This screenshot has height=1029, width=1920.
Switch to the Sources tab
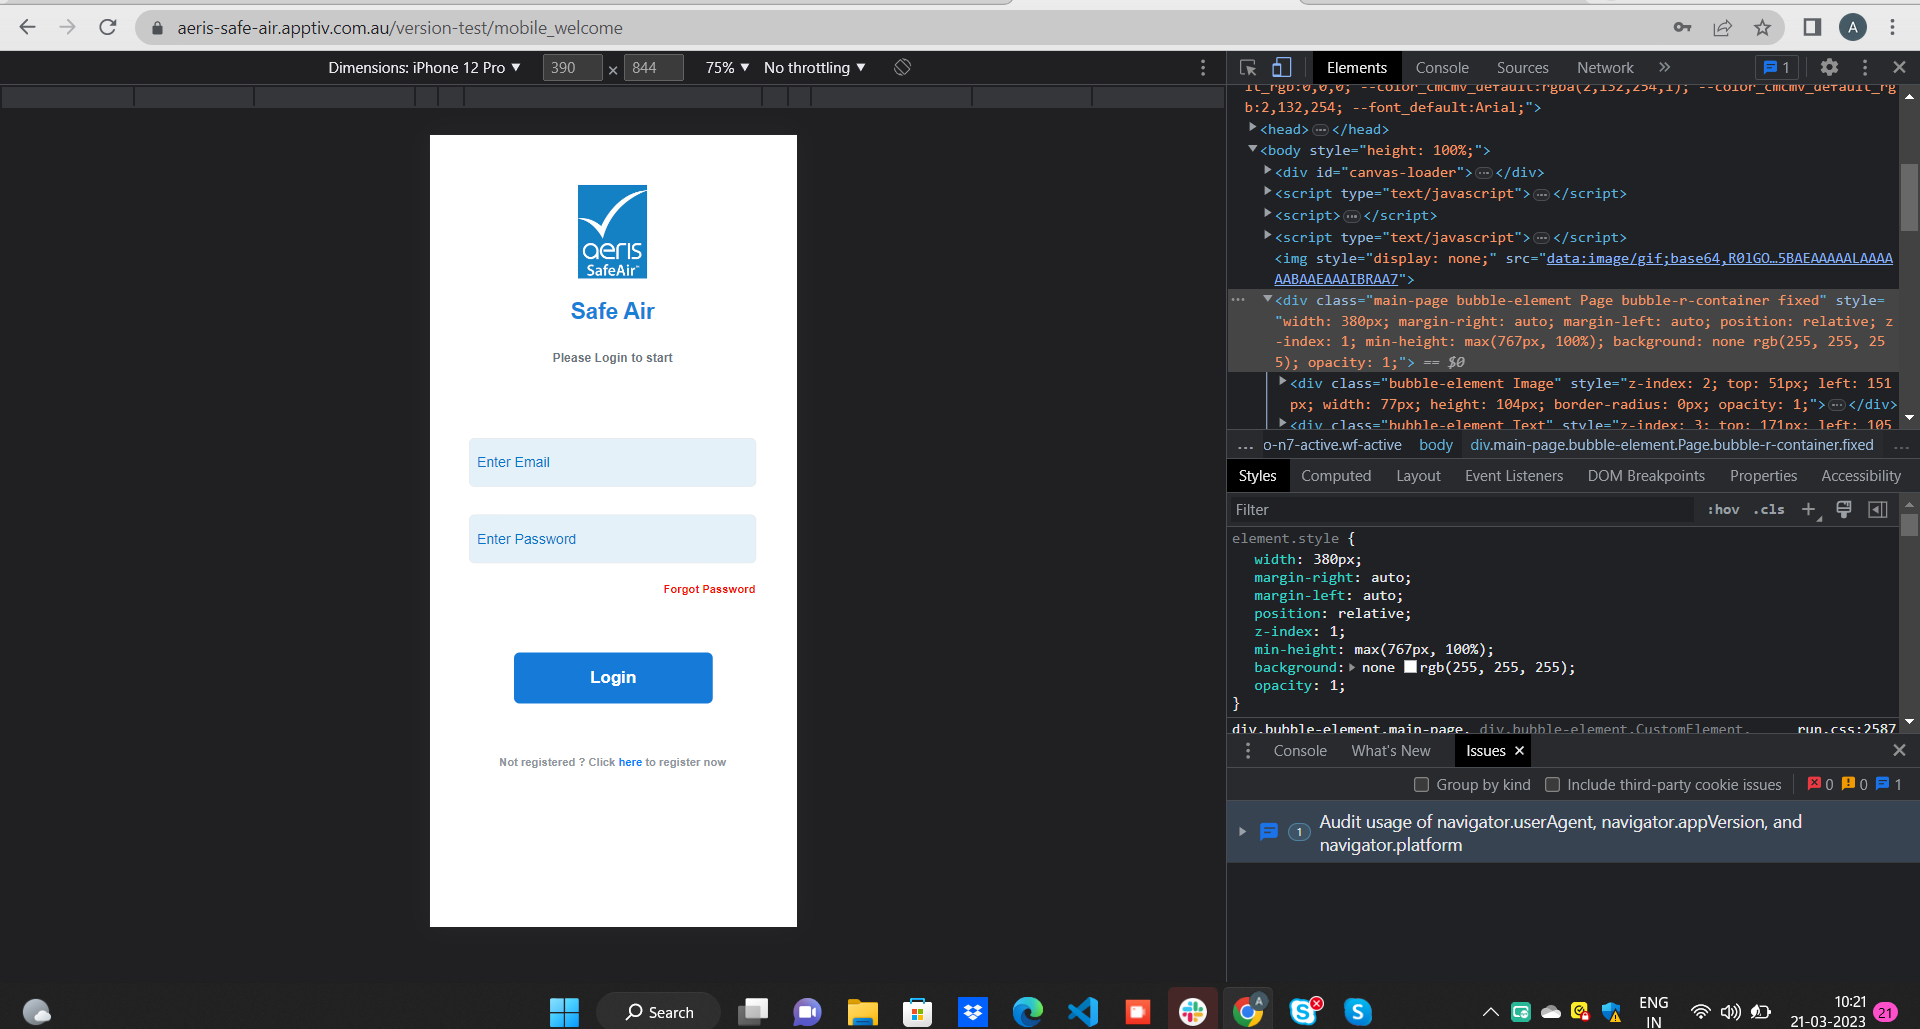(x=1522, y=68)
